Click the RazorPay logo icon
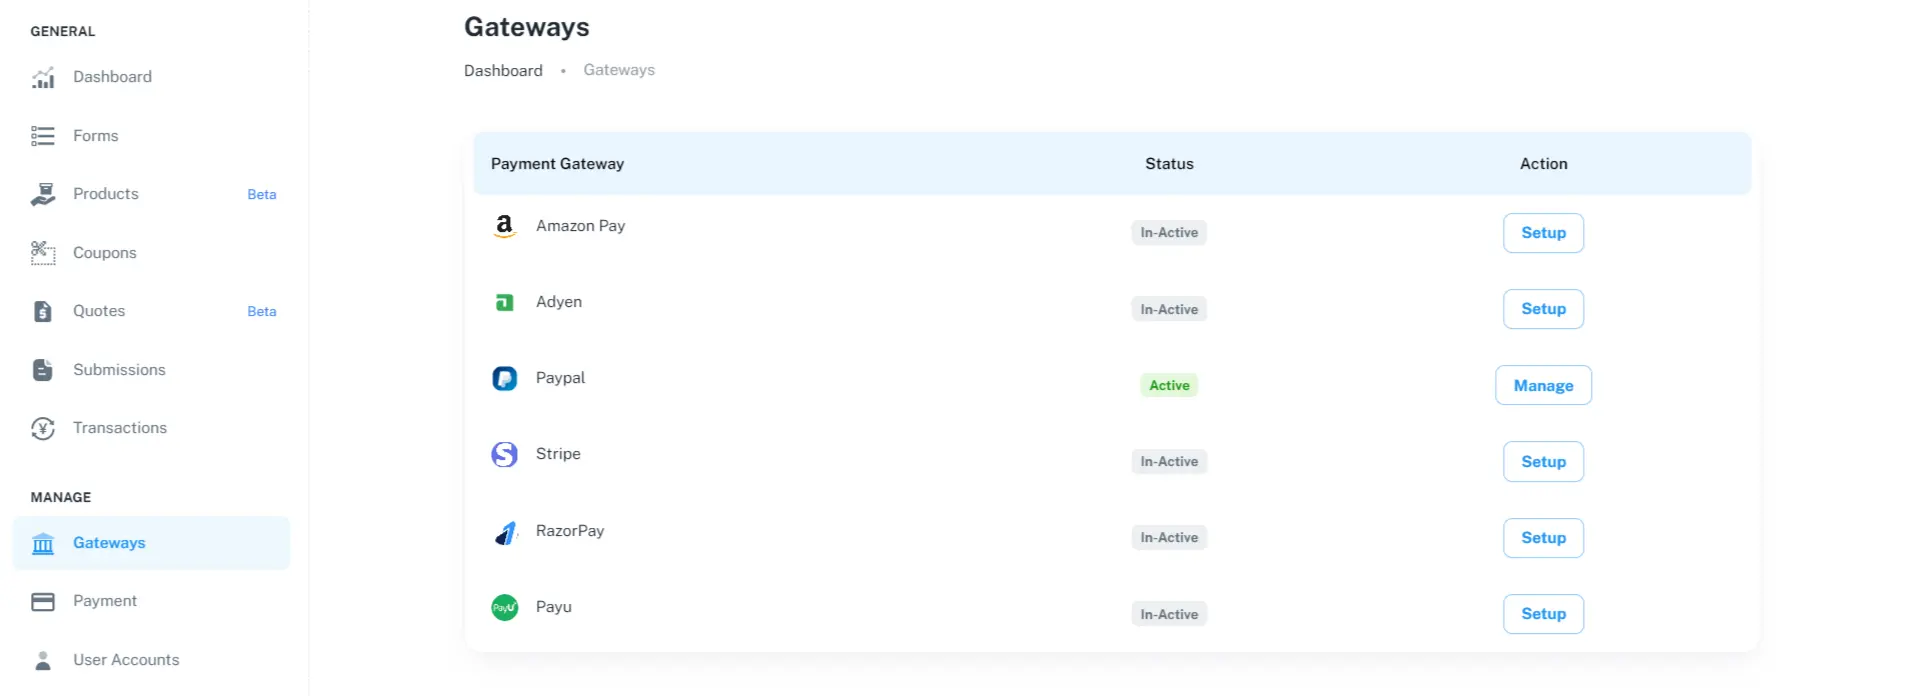 point(505,533)
